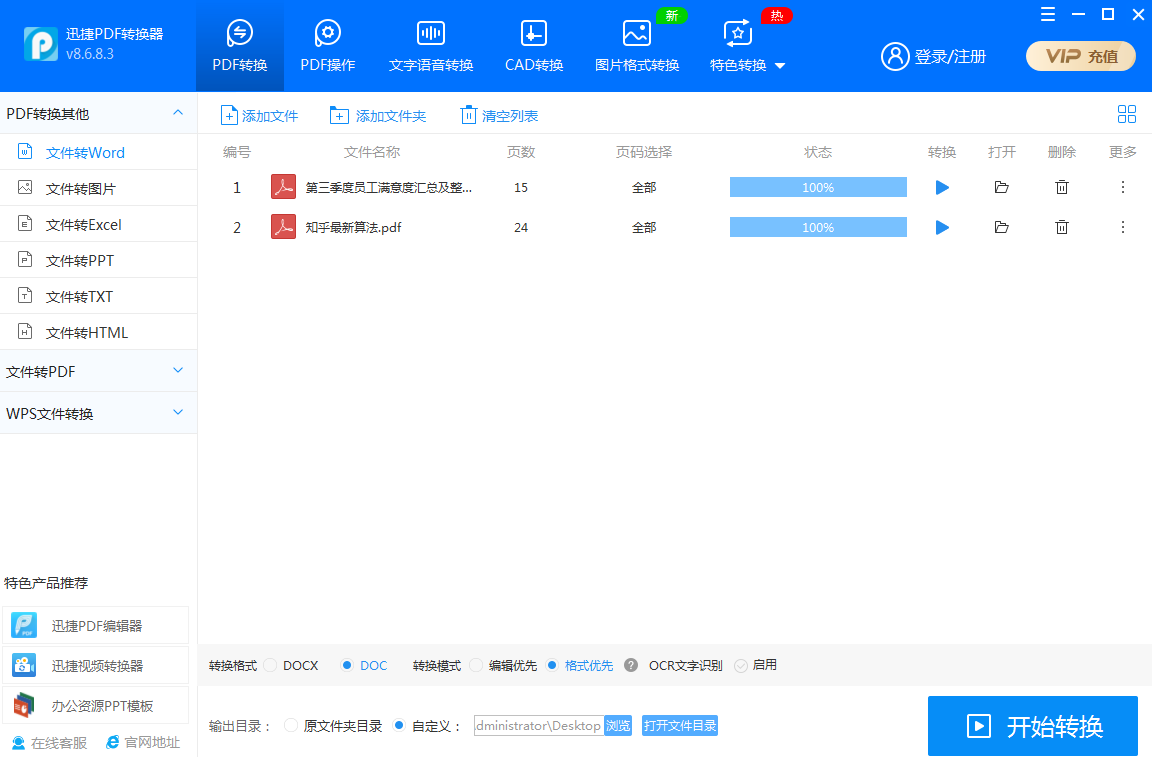Enable the OCR 启用 checkbox

(x=741, y=665)
